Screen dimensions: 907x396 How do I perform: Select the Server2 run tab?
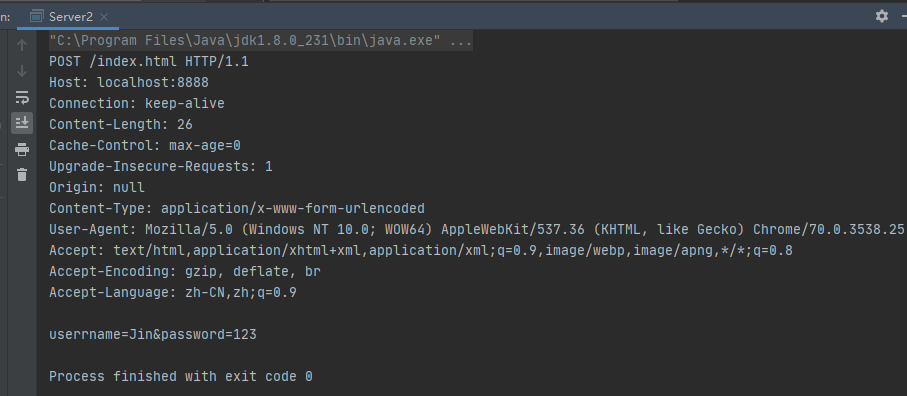coord(68,17)
